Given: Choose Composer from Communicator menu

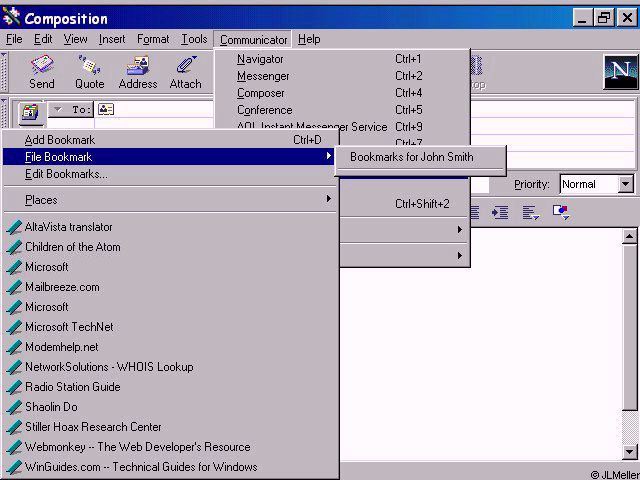Looking at the screenshot, I should click(x=342, y=93).
